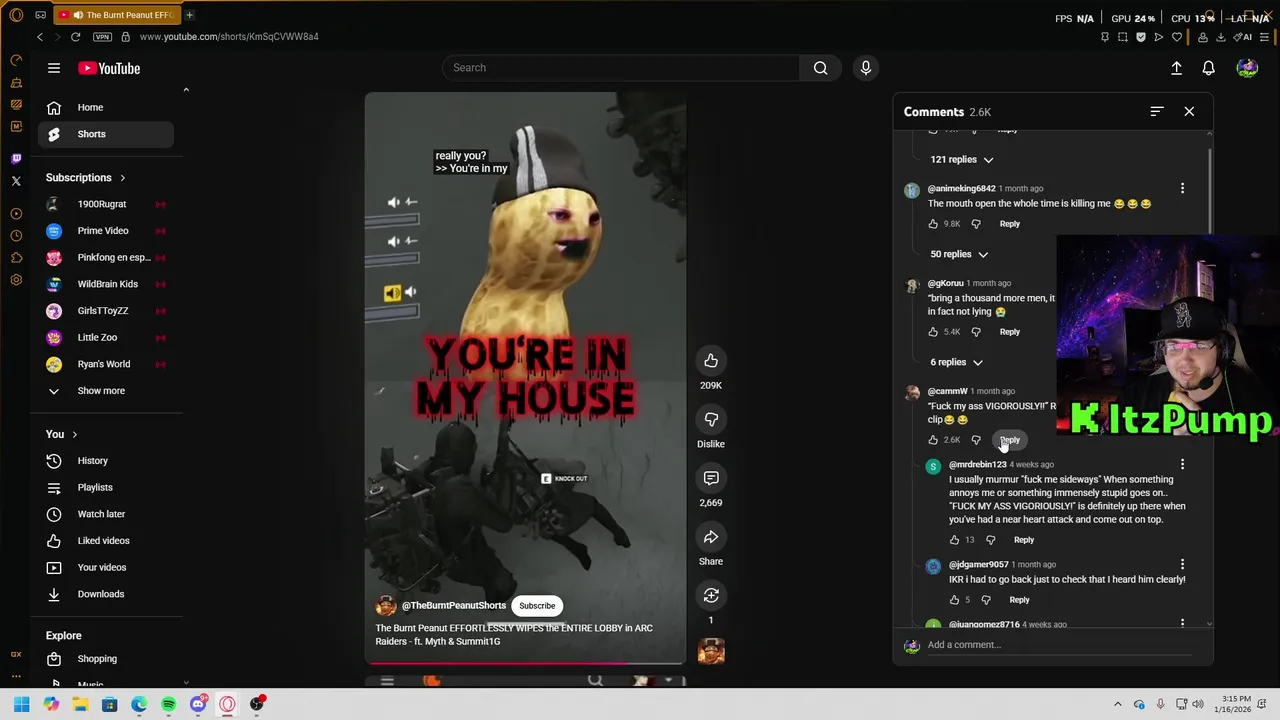This screenshot has width=1280, height=720.
Task: Select Shorts in sidebar
Action: click(x=106, y=134)
